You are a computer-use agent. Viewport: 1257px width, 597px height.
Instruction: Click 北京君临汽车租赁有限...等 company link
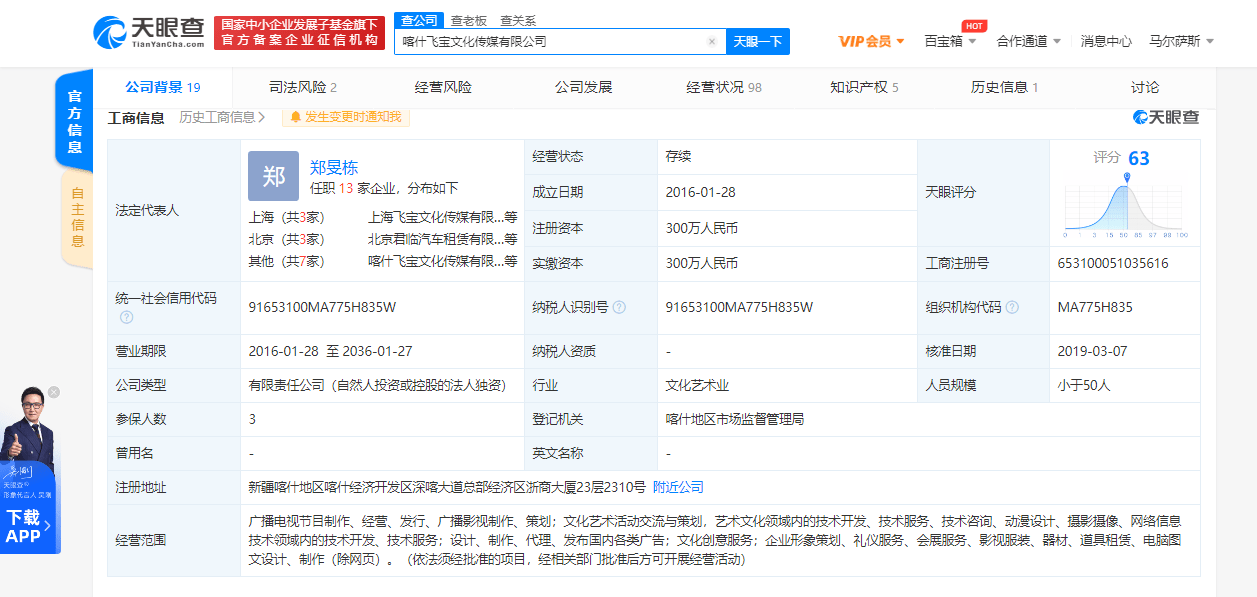[442, 239]
